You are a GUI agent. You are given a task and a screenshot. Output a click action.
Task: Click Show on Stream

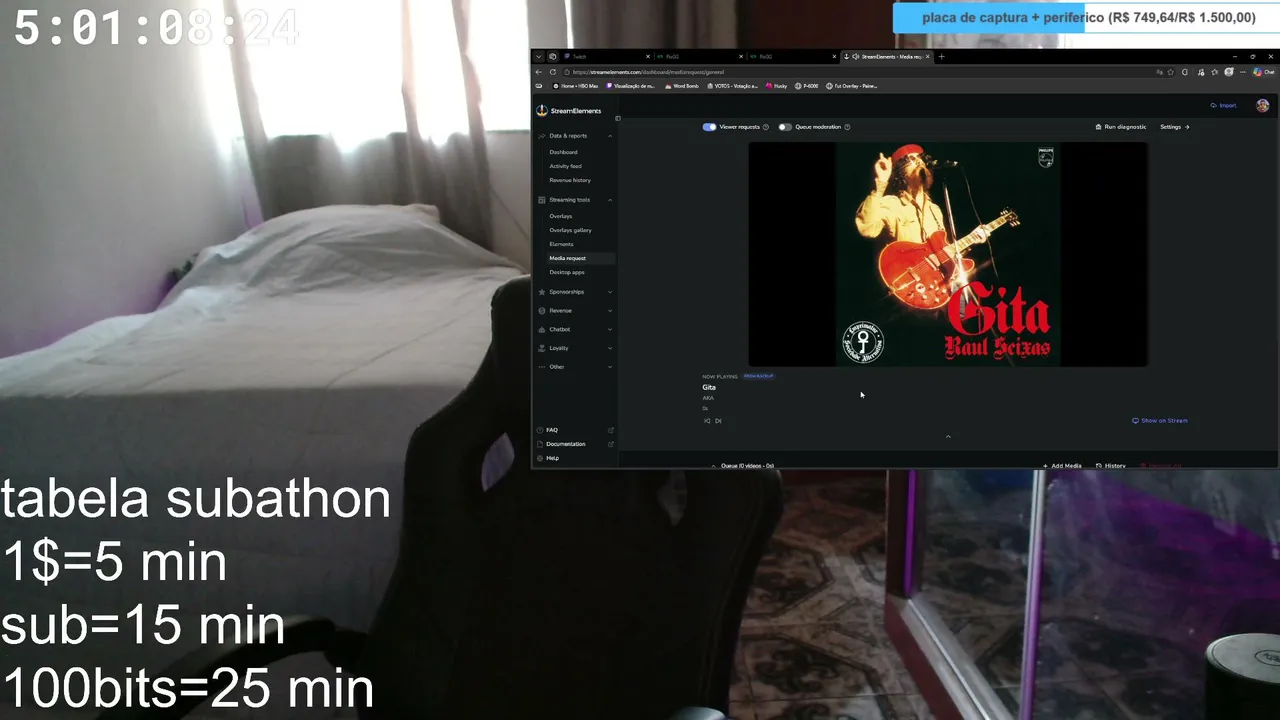click(1160, 421)
